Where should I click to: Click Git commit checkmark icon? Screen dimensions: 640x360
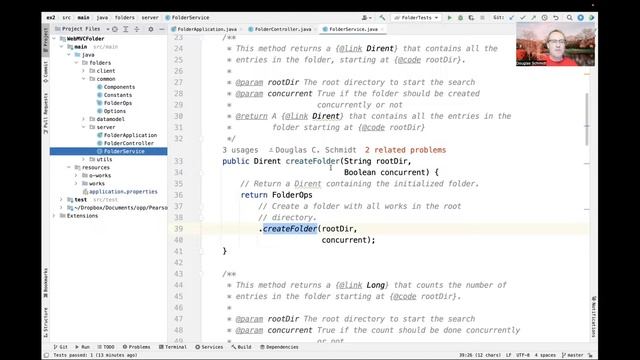click(522, 18)
